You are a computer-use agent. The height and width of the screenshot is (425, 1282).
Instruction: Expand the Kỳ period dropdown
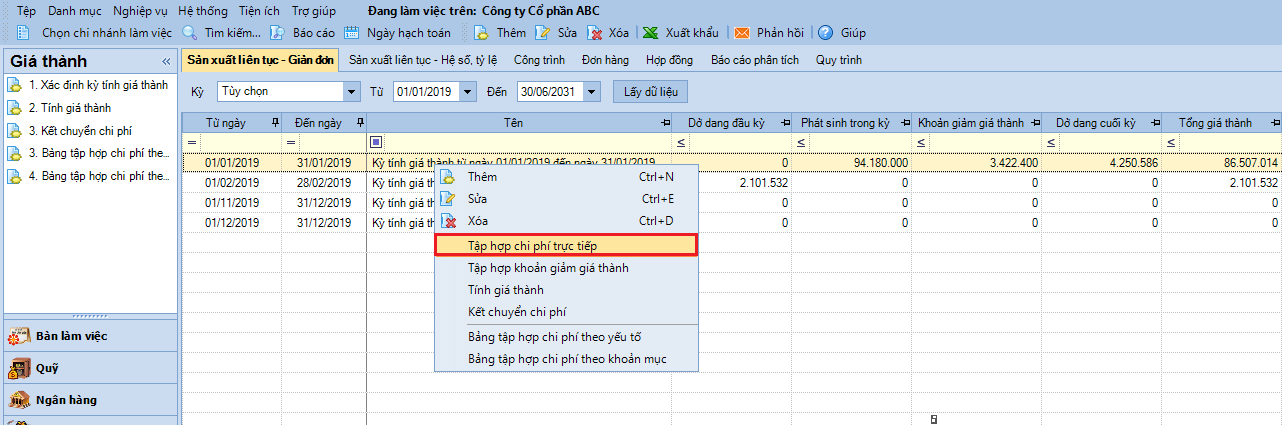tap(351, 92)
